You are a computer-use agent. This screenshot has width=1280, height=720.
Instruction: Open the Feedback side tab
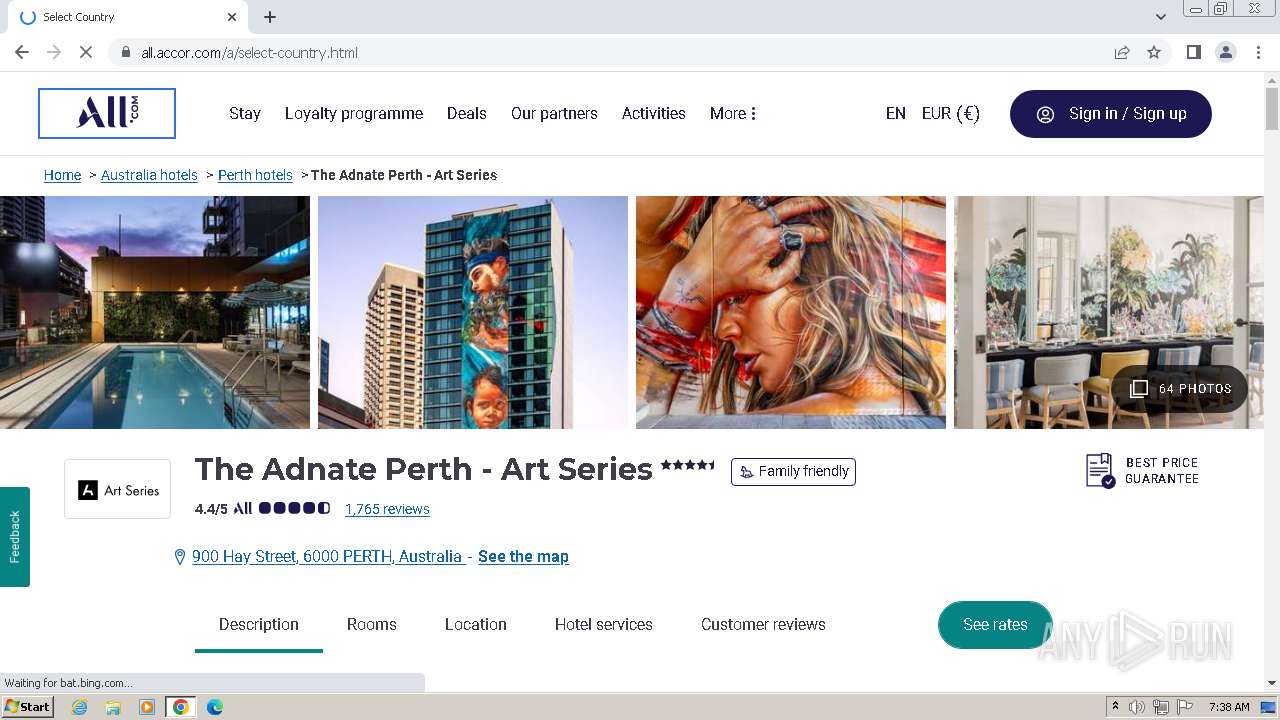click(15, 536)
